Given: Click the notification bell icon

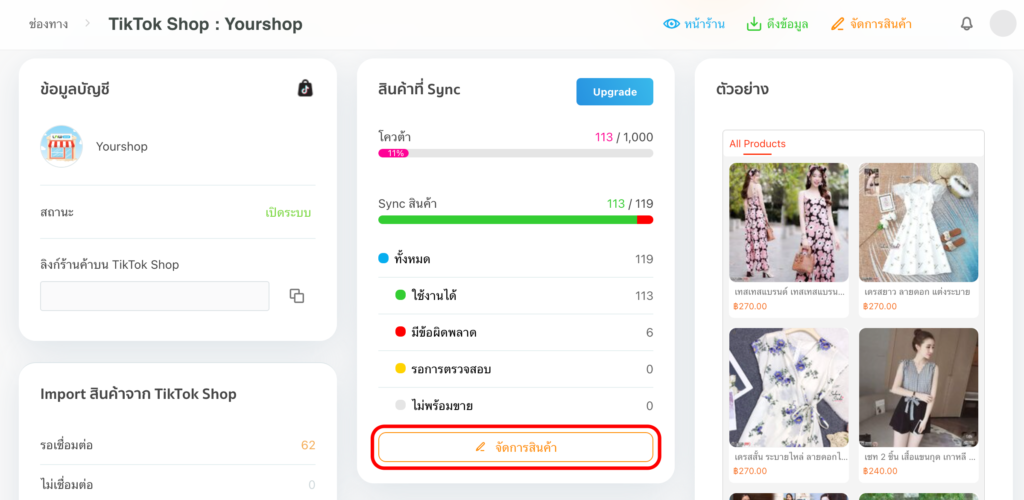Looking at the screenshot, I should point(966,24).
